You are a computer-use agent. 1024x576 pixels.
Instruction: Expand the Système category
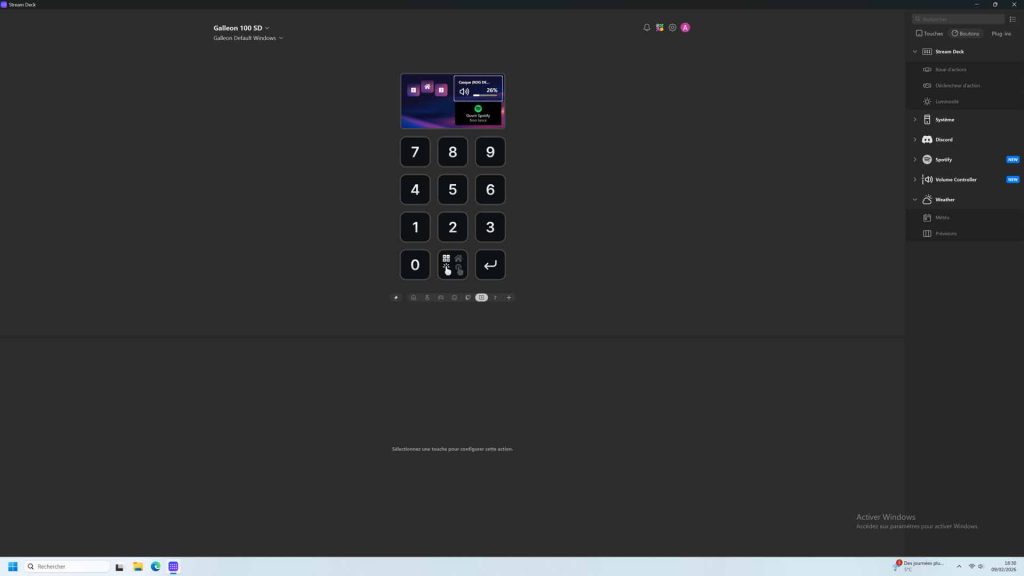tap(914, 119)
